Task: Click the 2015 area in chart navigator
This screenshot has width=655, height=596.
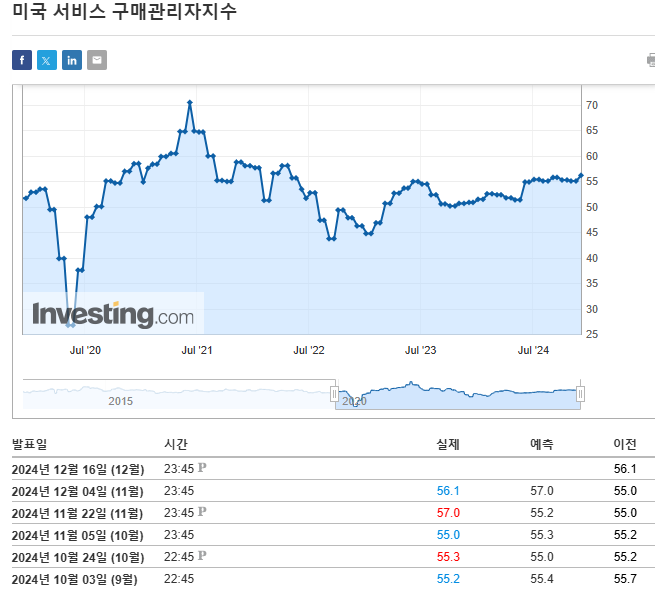Action: click(120, 399)
